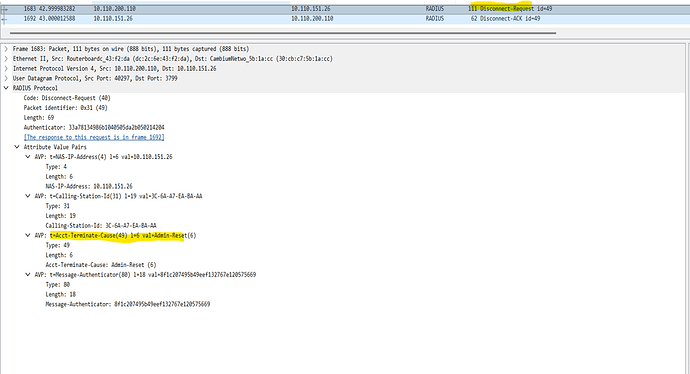Expand the User Datagram Protocol section
Screen dimensions: 690x374
pos(6,78)
